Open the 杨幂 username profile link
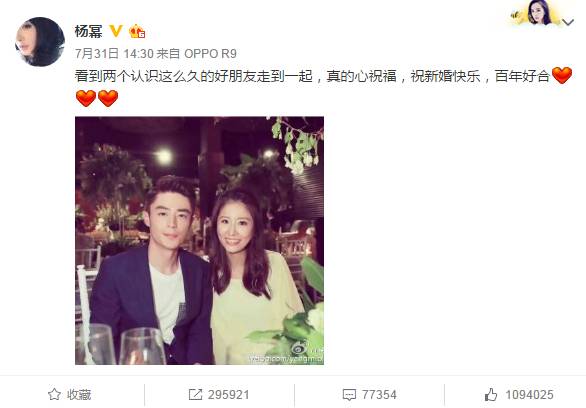The image size is (586, 408). pos(89,31)
